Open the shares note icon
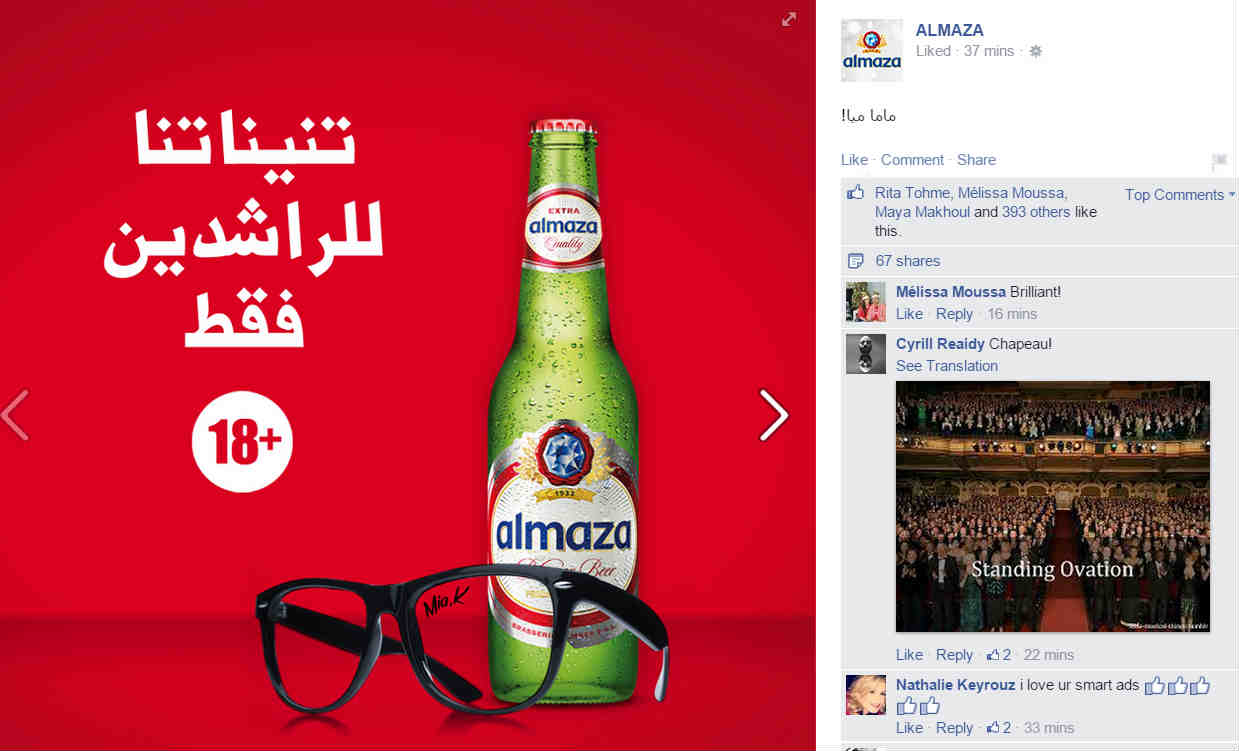Image resolution: width=1239 pixels, height=751 pixels. [855, 261]
